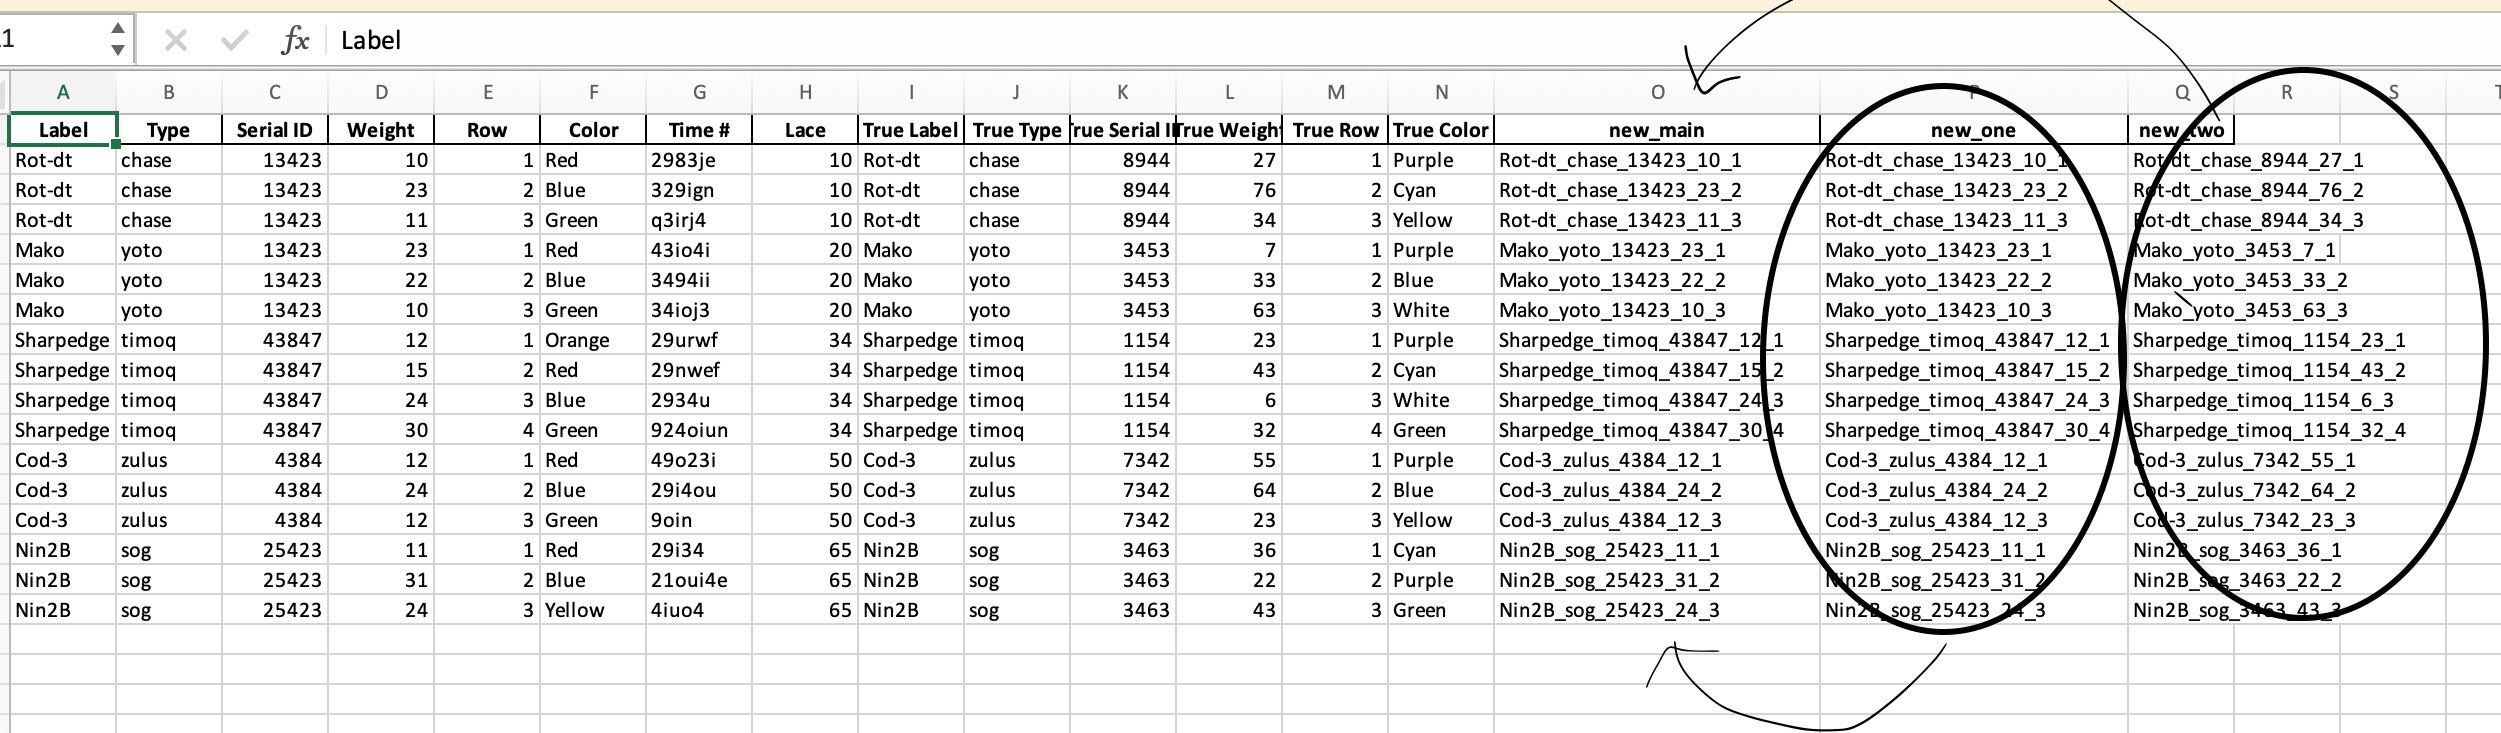Select cell containing '924oiun'

pos(699,430)
